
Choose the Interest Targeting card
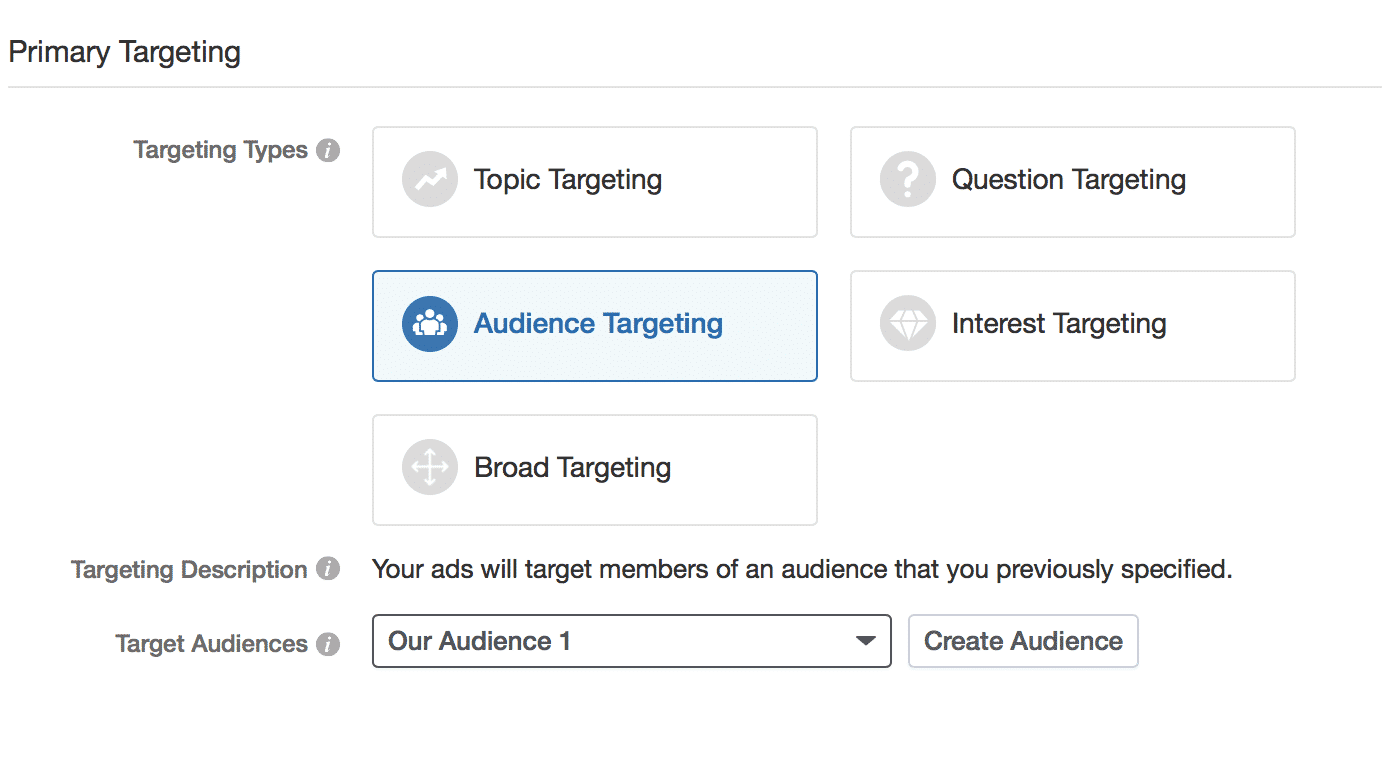1073,326
